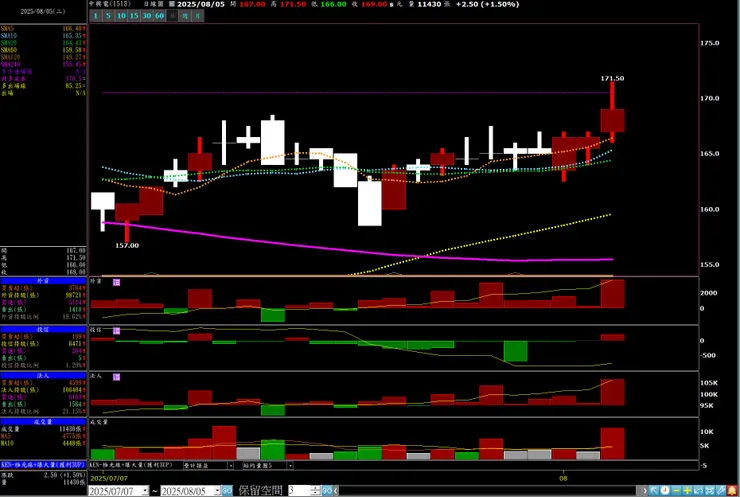Click the highlighted KEN indicator label at bottom-left
This screenshot has width=740, height=497.
point(43,465)
